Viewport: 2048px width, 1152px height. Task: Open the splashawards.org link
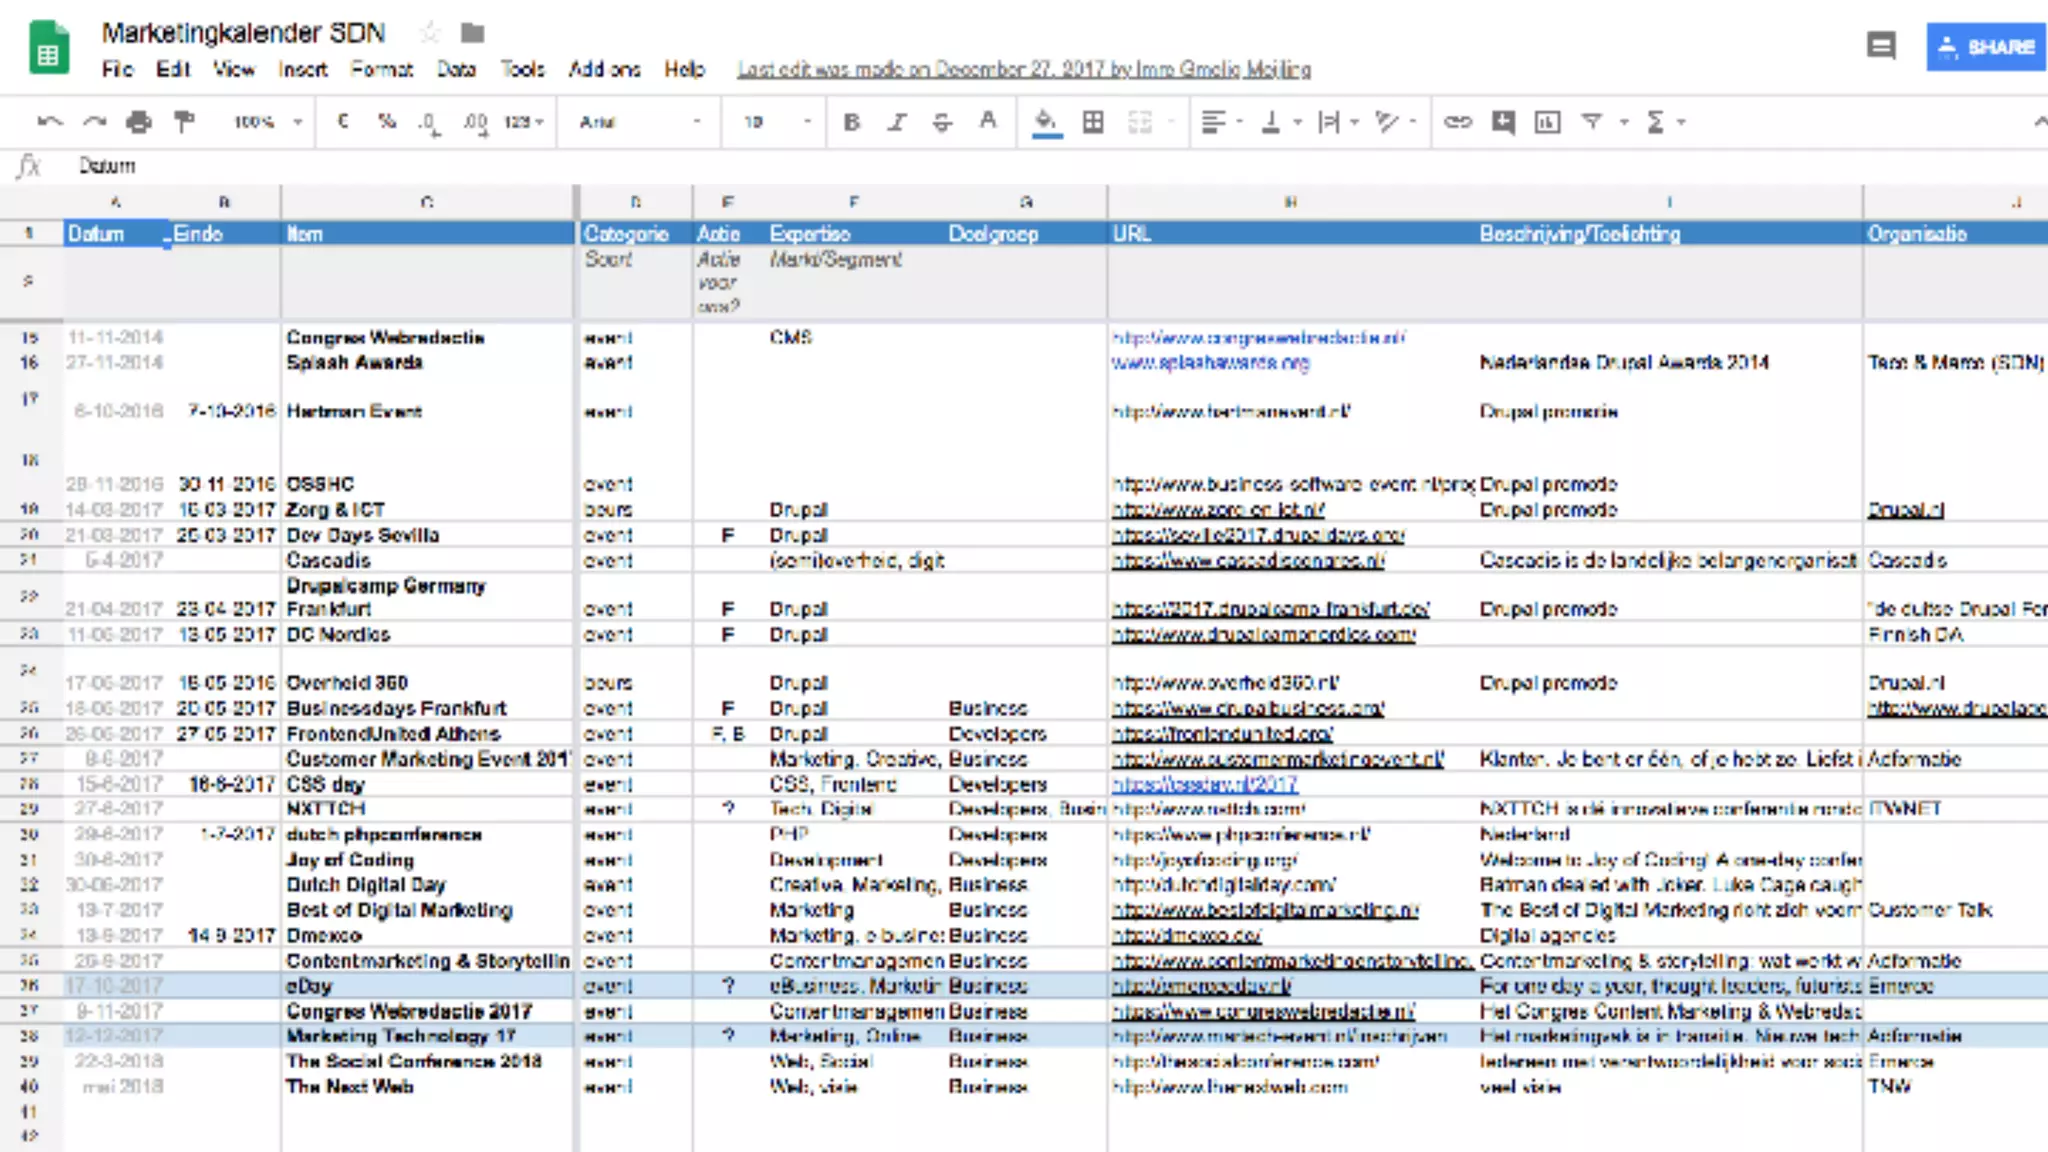point(1210,363)
